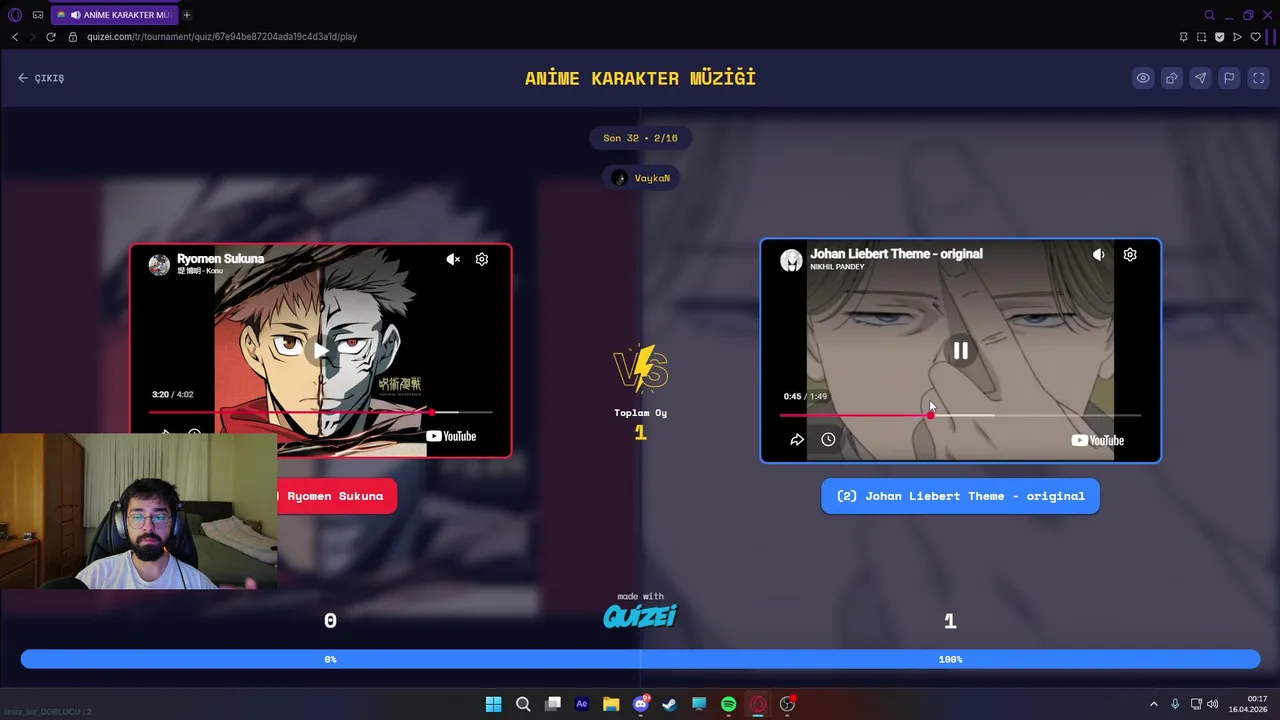Open settings gear on Ryomen Sukuna video

coord(482,259)
